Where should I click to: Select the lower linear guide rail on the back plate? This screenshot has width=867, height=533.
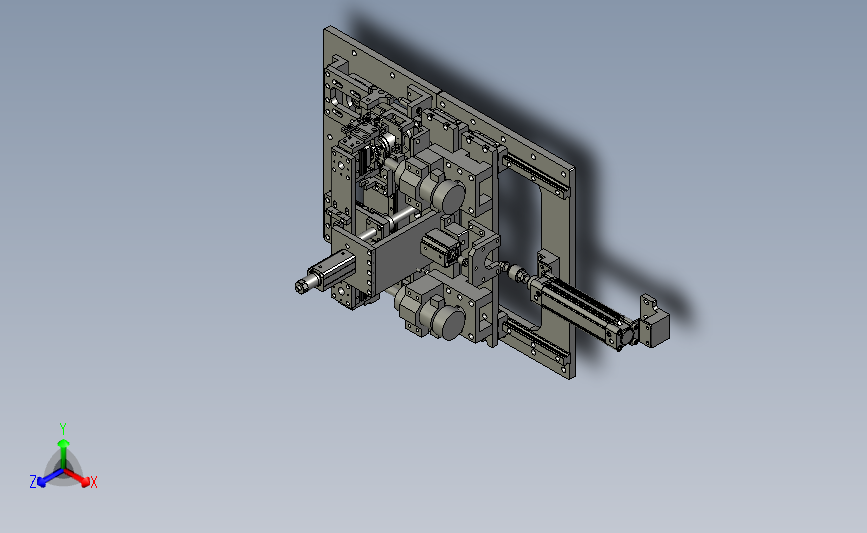[x=535, y=341]
